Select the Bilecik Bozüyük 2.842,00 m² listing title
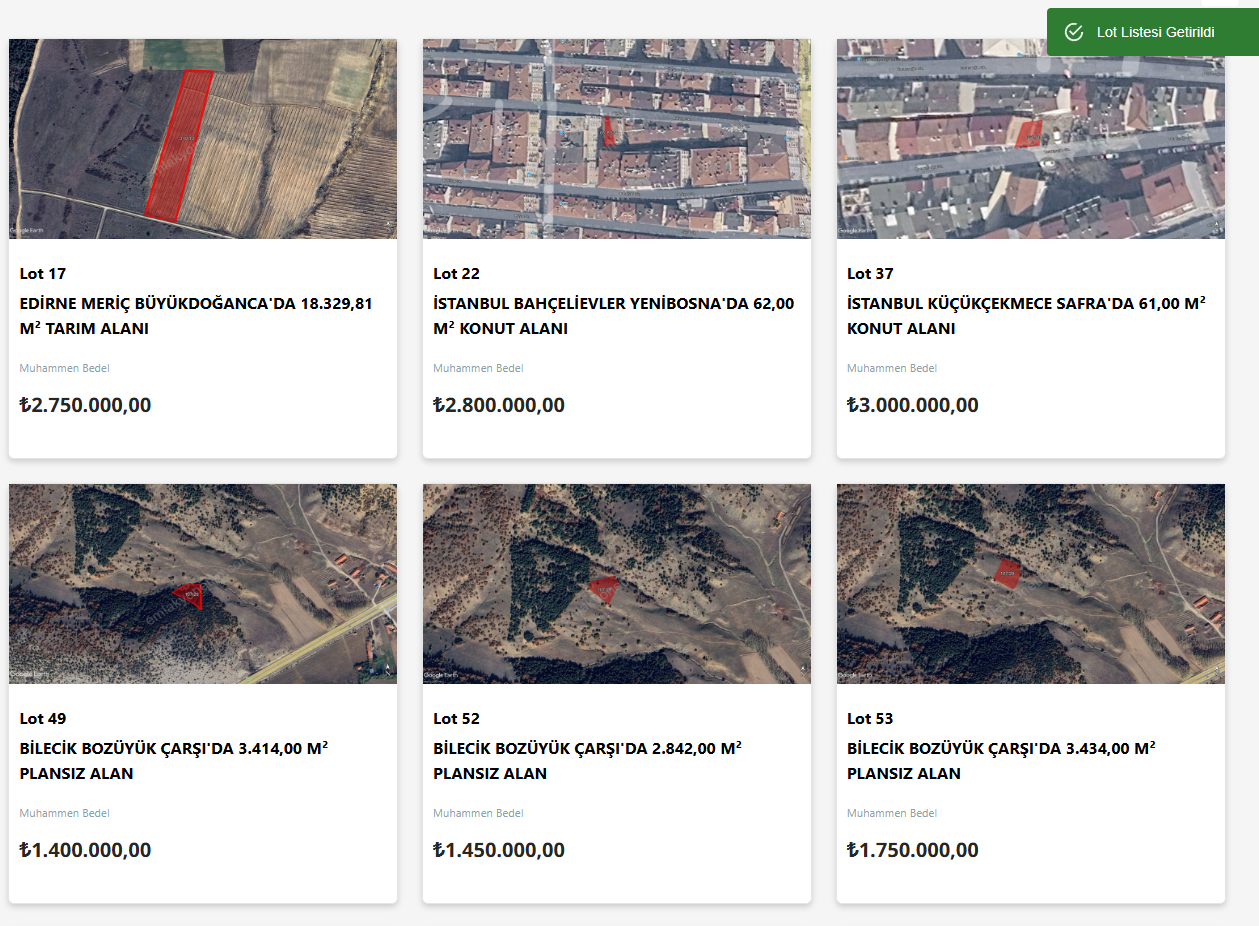The image size is (1259, 926). [587, 761]
